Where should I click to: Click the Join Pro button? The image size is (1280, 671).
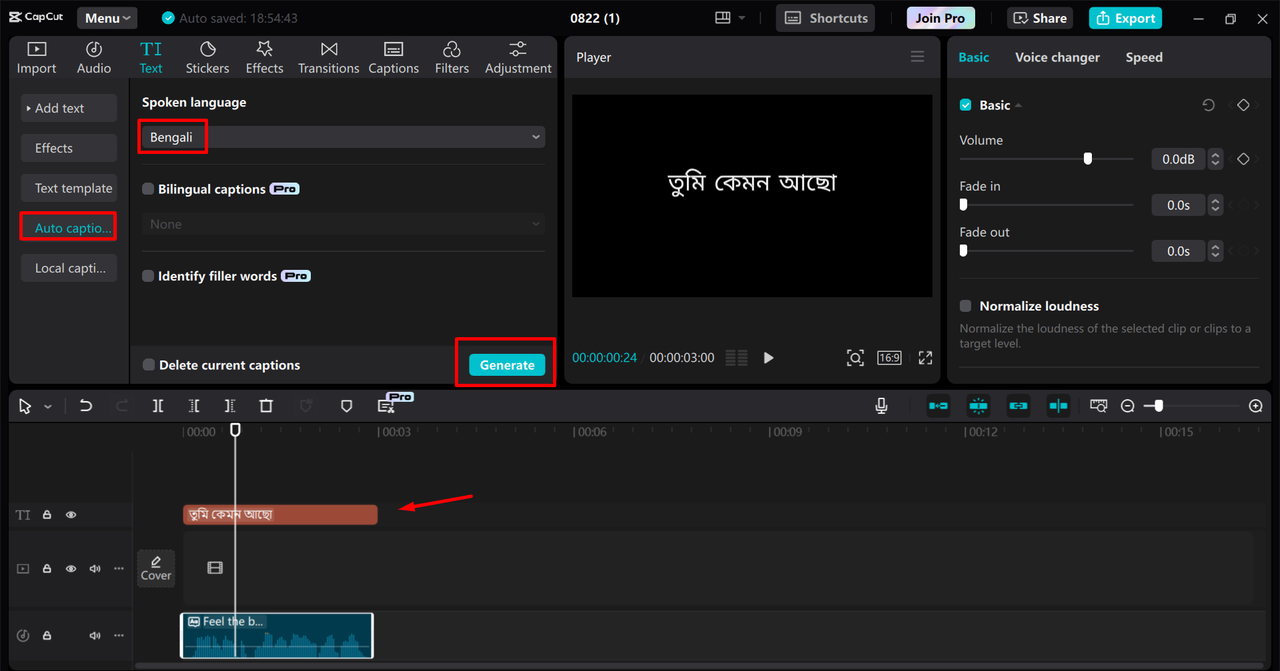coord(941,18)
